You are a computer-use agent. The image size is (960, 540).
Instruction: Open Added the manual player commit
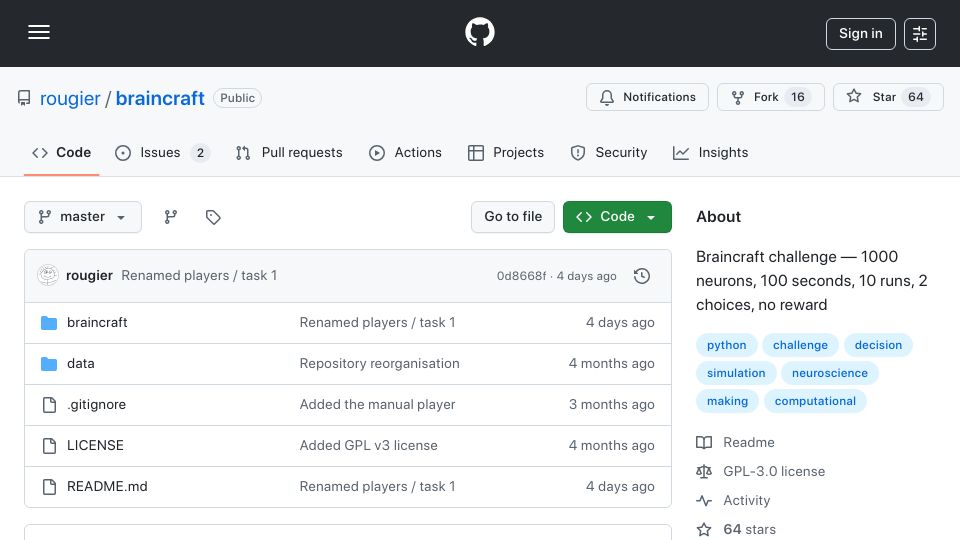[x=377, y=405]
